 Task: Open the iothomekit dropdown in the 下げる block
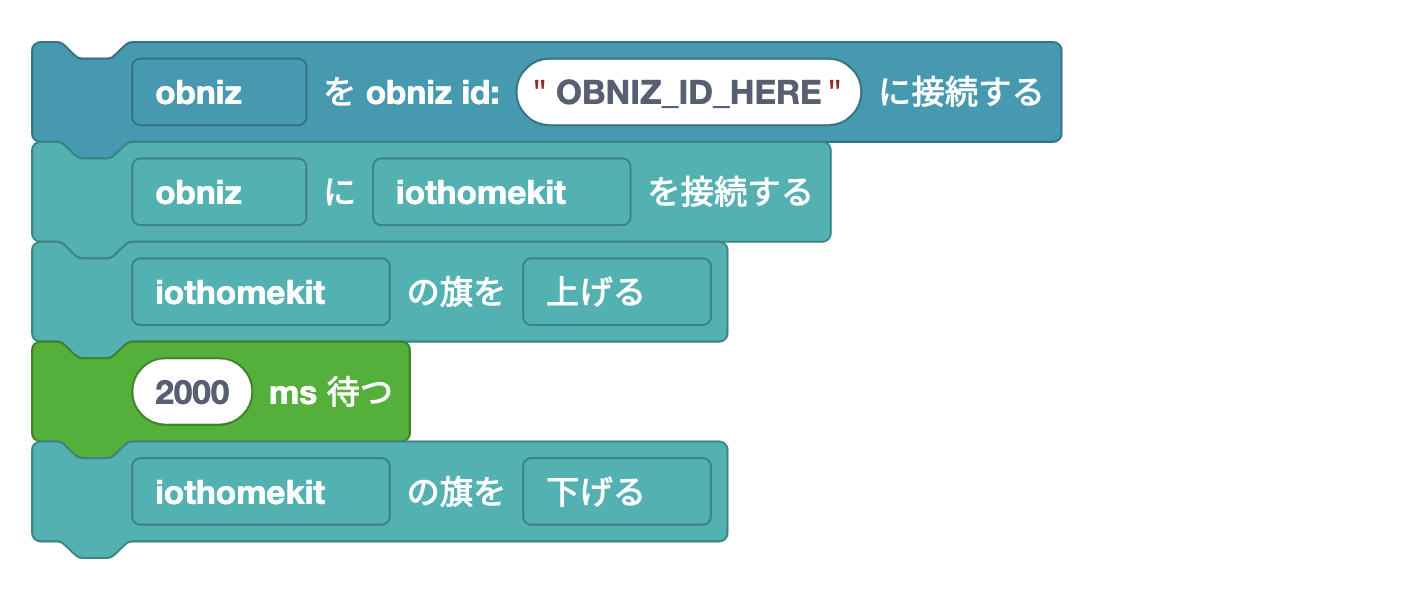click(260, 492)
